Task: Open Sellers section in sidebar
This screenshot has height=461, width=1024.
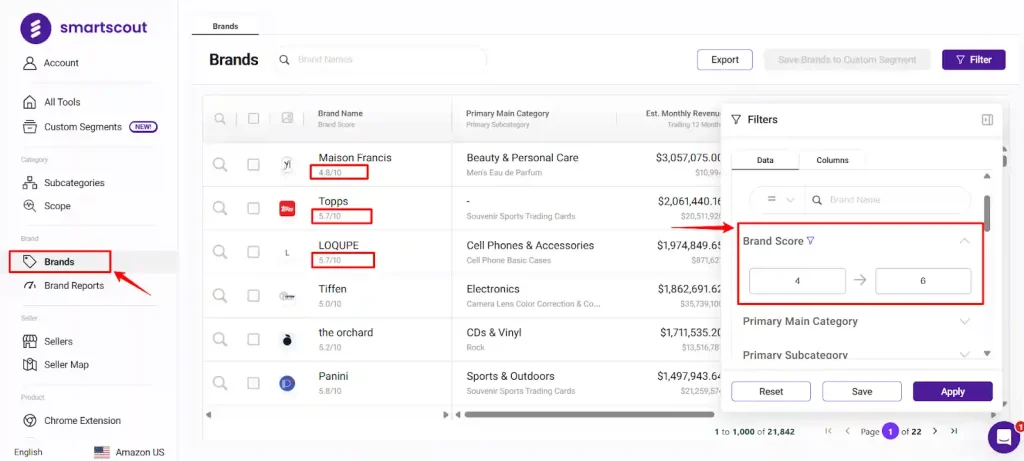Action: tap(47, 342)
